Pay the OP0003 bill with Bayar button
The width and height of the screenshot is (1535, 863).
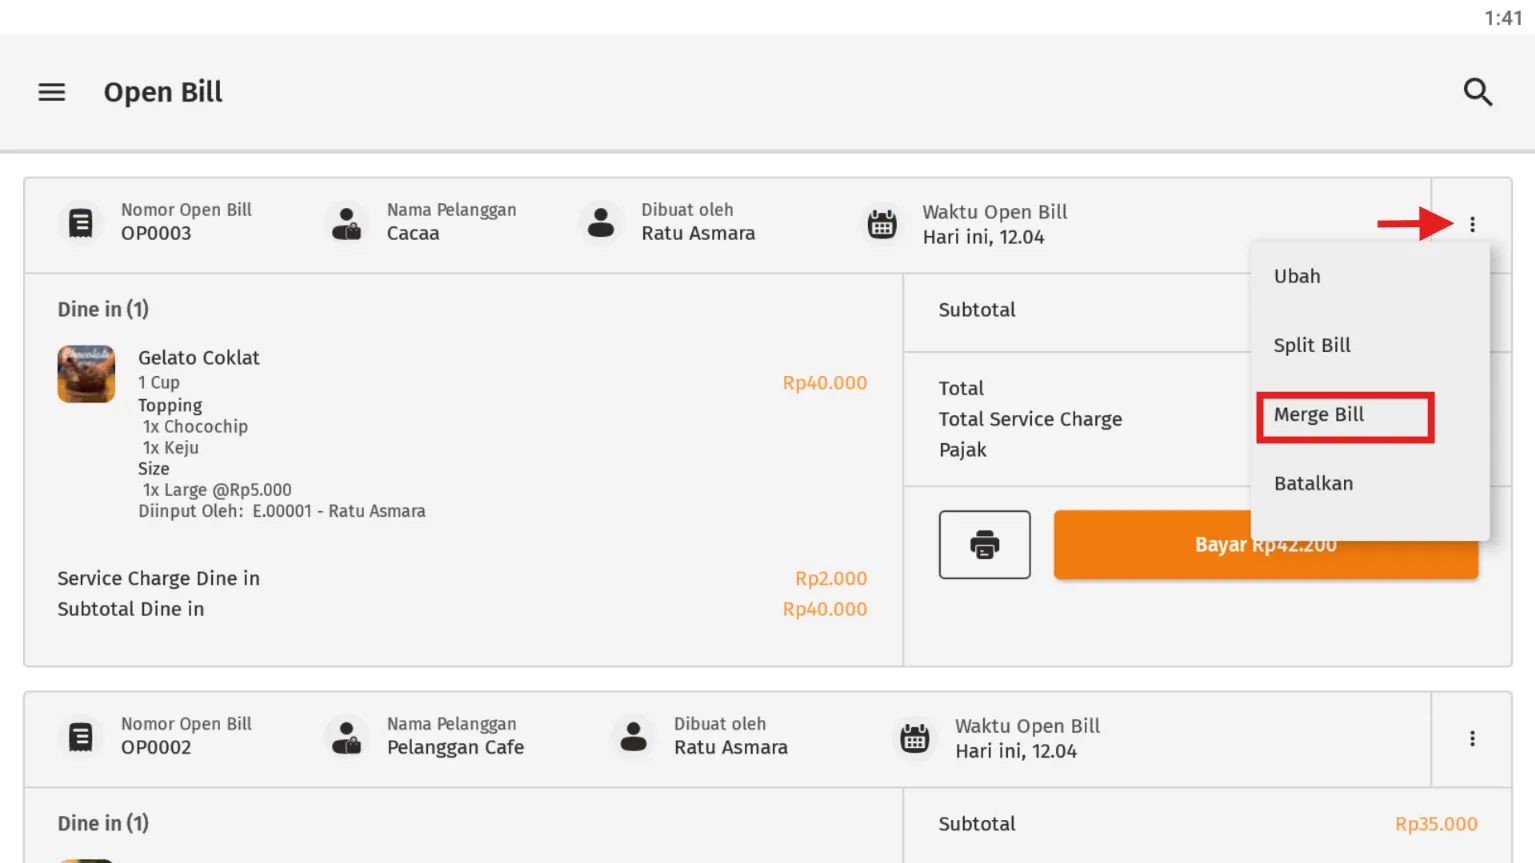tap(1266, 545)
